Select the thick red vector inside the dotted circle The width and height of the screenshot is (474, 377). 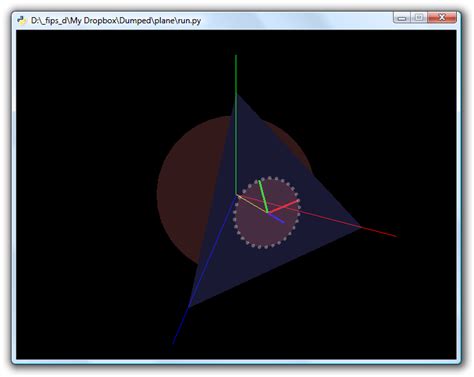pos(283,206)
